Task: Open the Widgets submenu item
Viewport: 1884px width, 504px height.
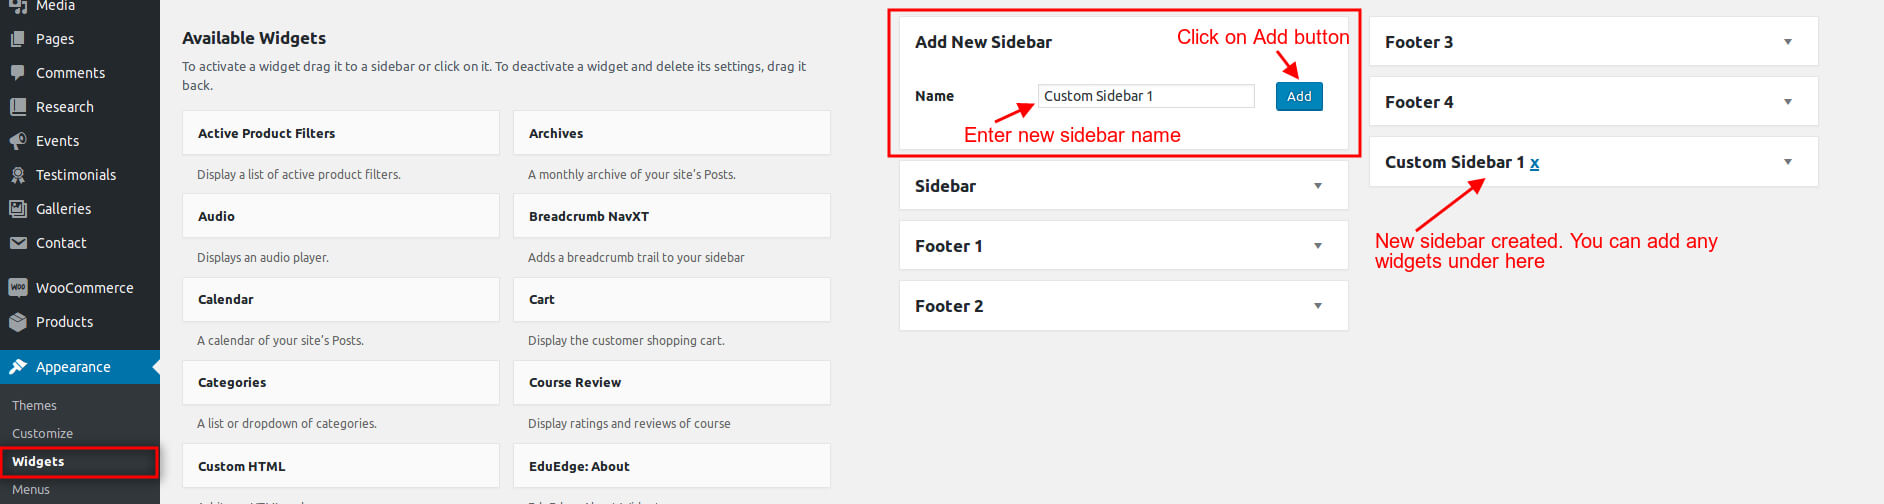Action: tap(80, 462)
